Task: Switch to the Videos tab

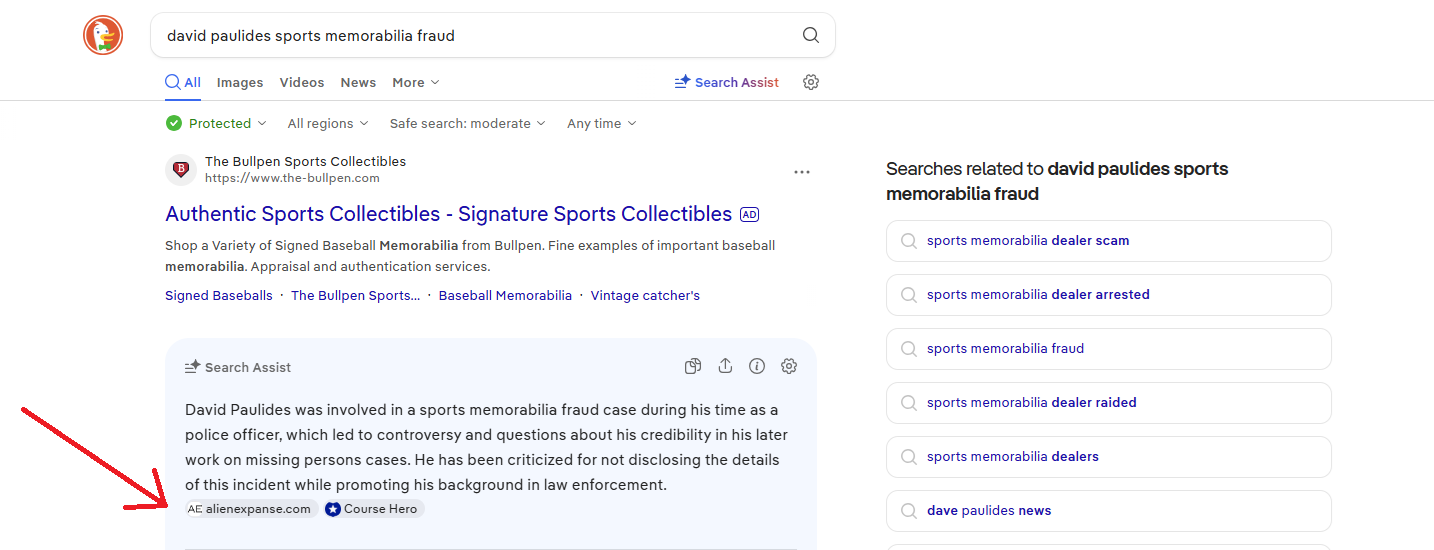Action: coord(302,82)
